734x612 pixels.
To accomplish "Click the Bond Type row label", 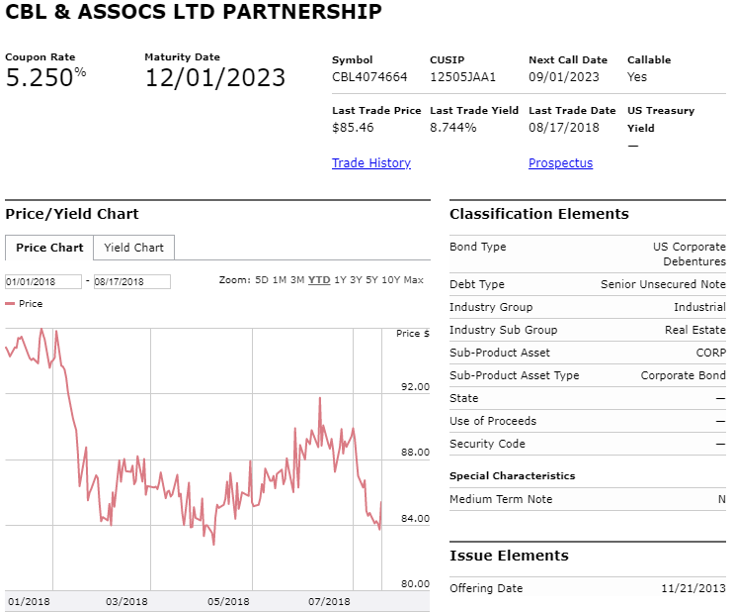I will point(477,247).
